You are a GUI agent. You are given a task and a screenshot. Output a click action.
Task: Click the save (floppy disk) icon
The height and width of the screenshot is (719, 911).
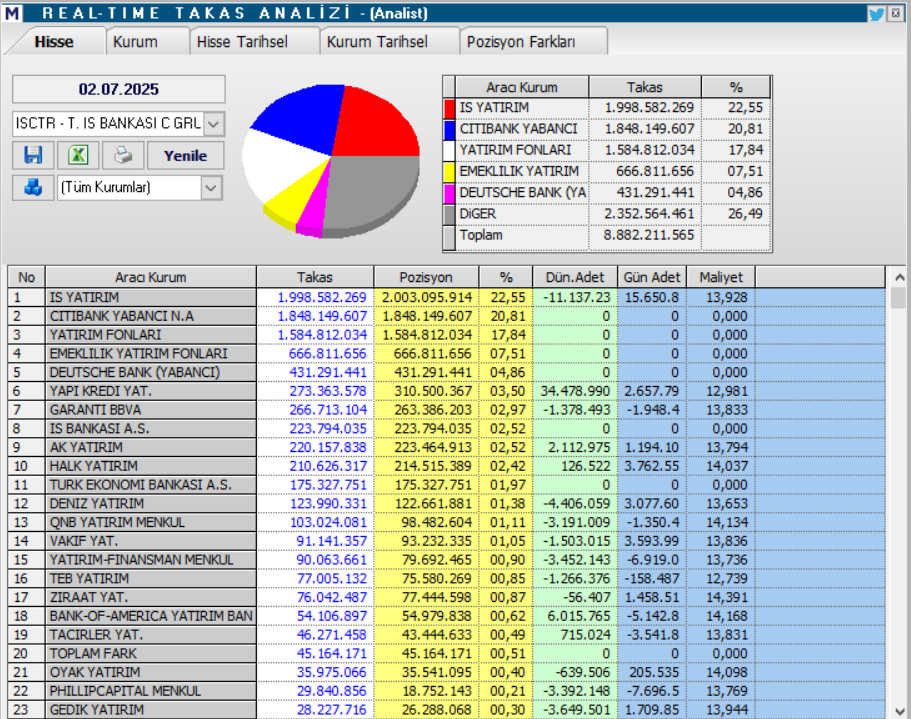tap(33, 155)
